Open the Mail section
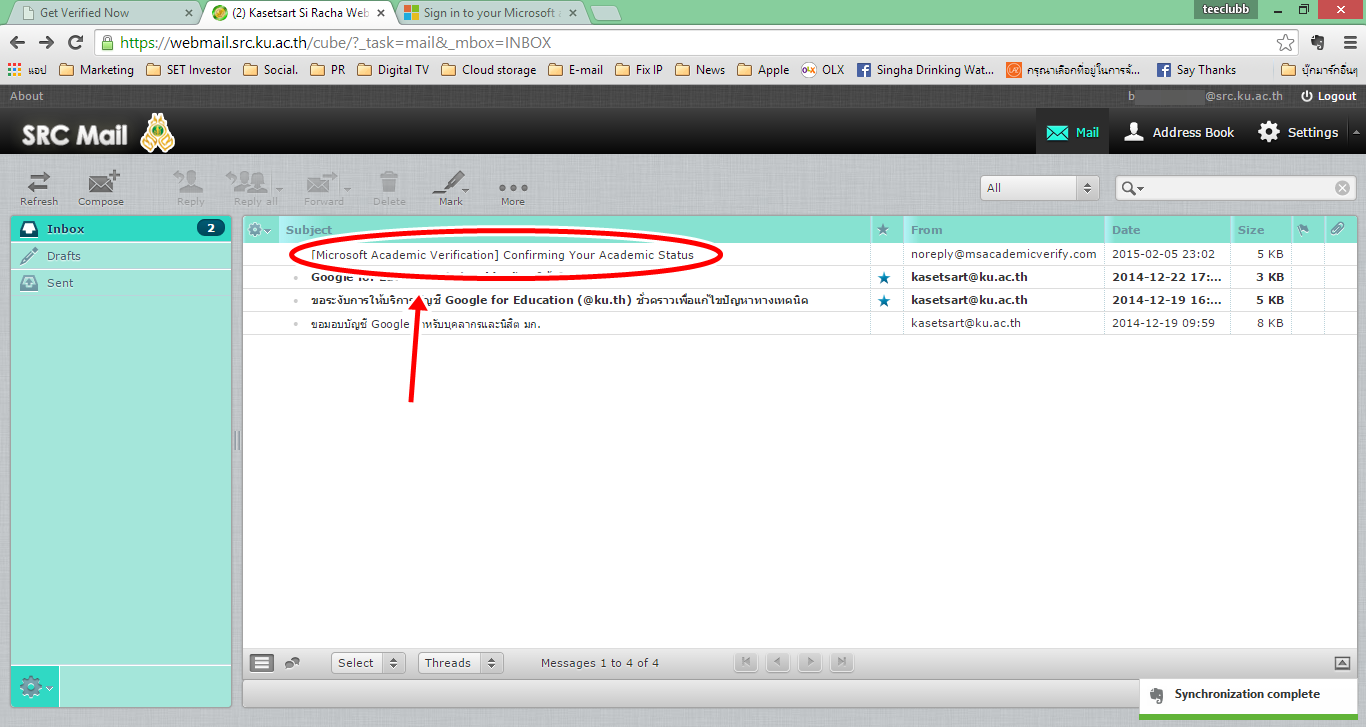This screenshot has width=1366, height=727. [x=1072, y=132]
